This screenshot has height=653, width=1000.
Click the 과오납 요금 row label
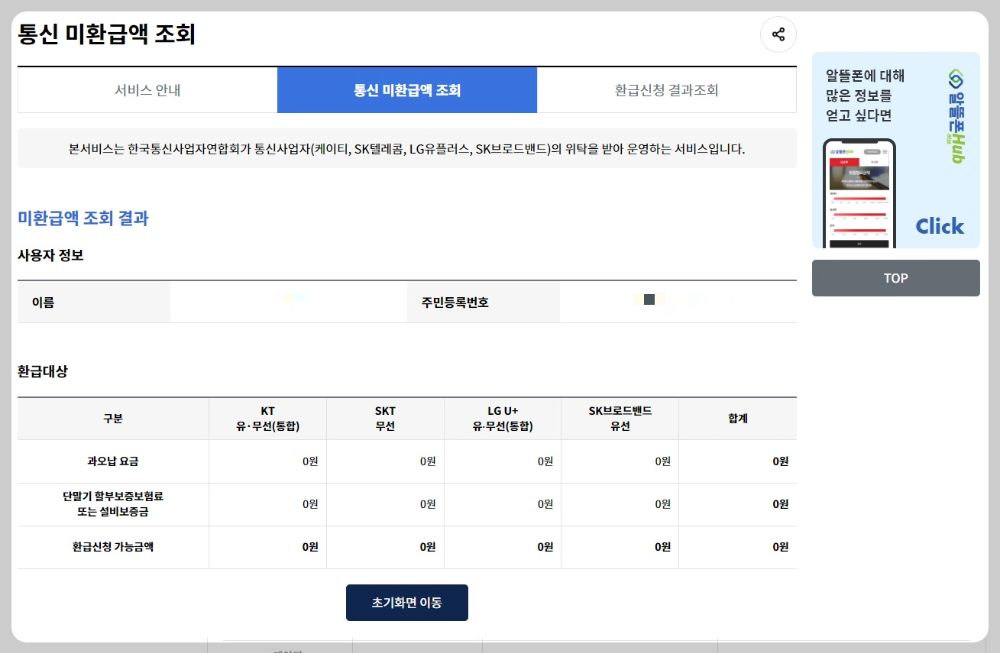coord(111,462)
